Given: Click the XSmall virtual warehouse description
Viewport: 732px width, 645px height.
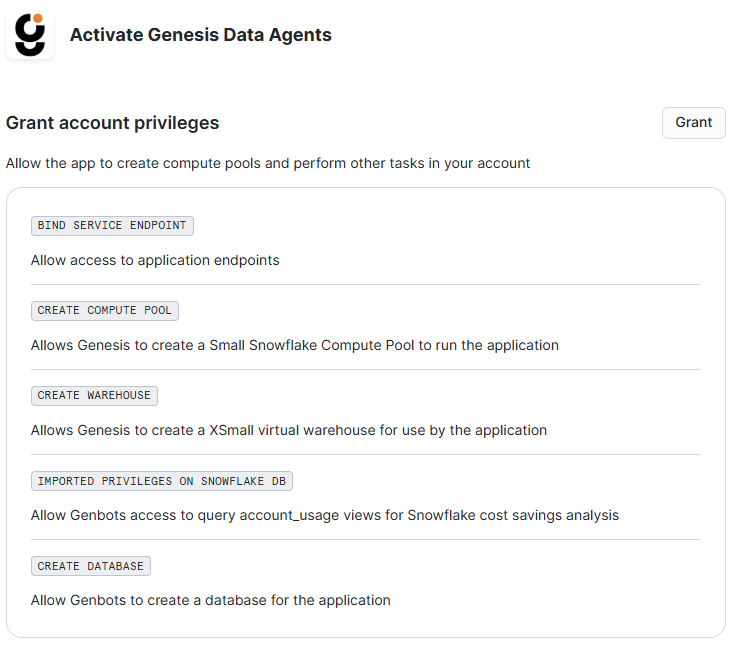Looking at the screenshot, I should 289,430.
